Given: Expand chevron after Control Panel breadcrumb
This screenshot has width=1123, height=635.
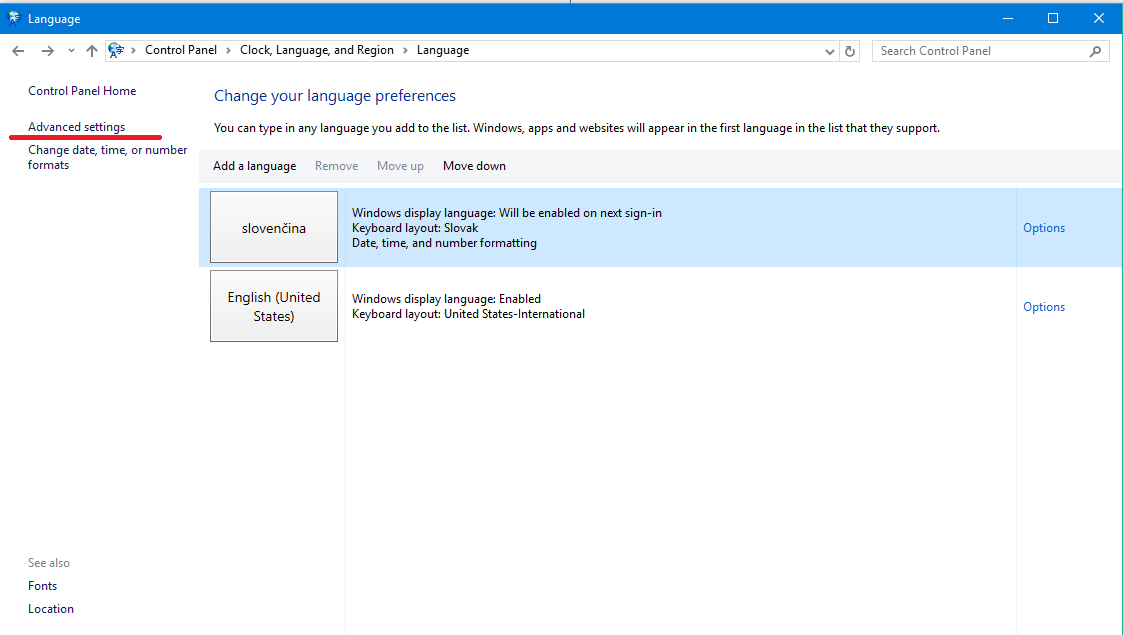Looking at the screenshot, I should (x=228, y=50).
